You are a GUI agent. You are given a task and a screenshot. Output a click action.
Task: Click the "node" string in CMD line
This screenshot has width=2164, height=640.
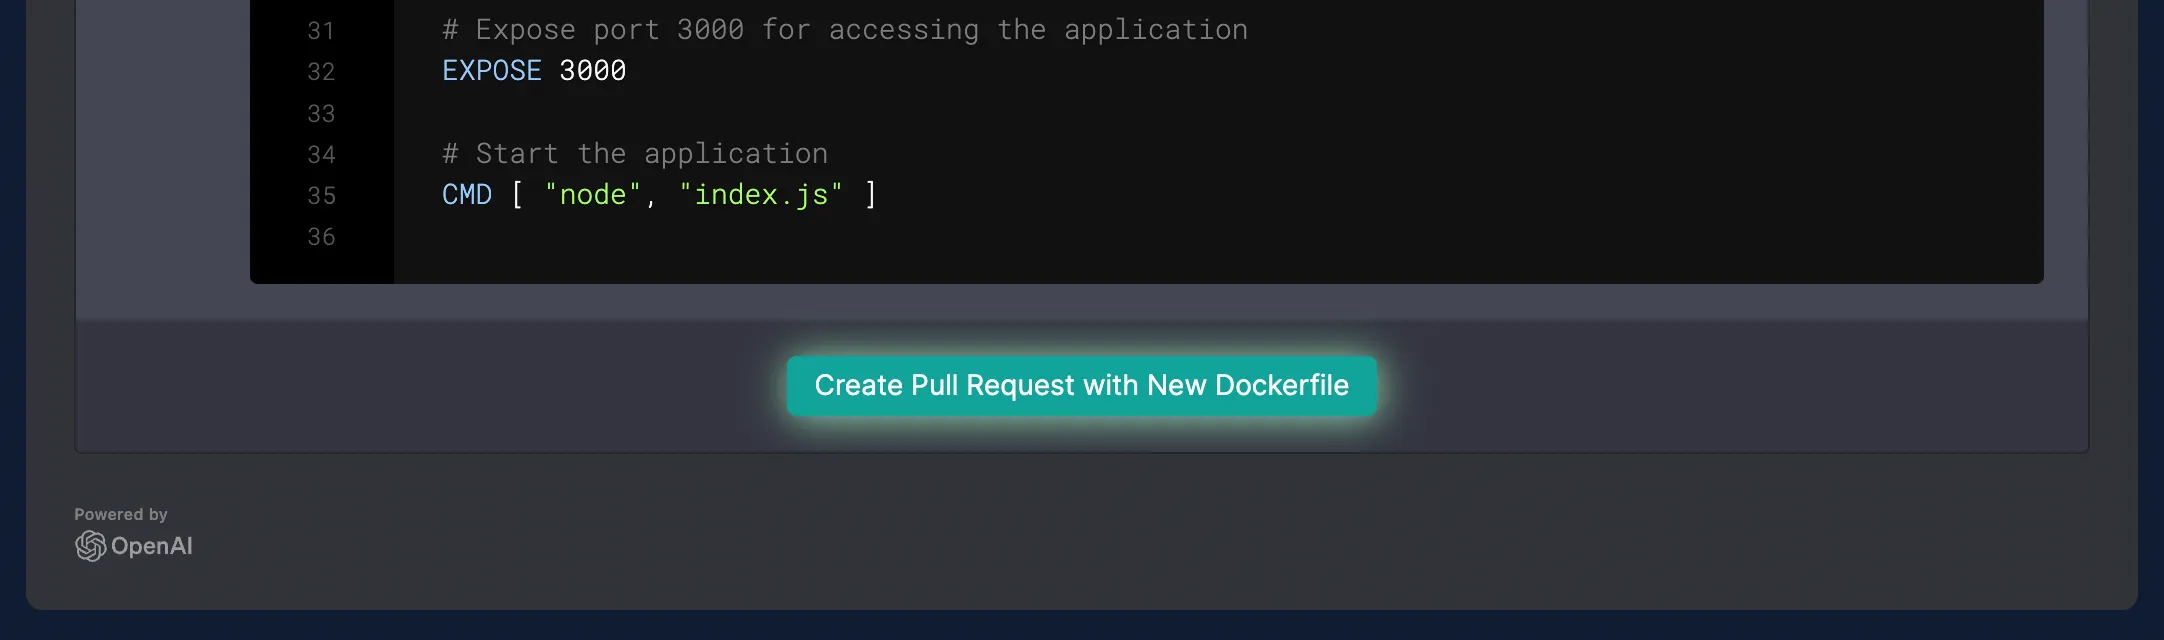[x=592, y=195]
